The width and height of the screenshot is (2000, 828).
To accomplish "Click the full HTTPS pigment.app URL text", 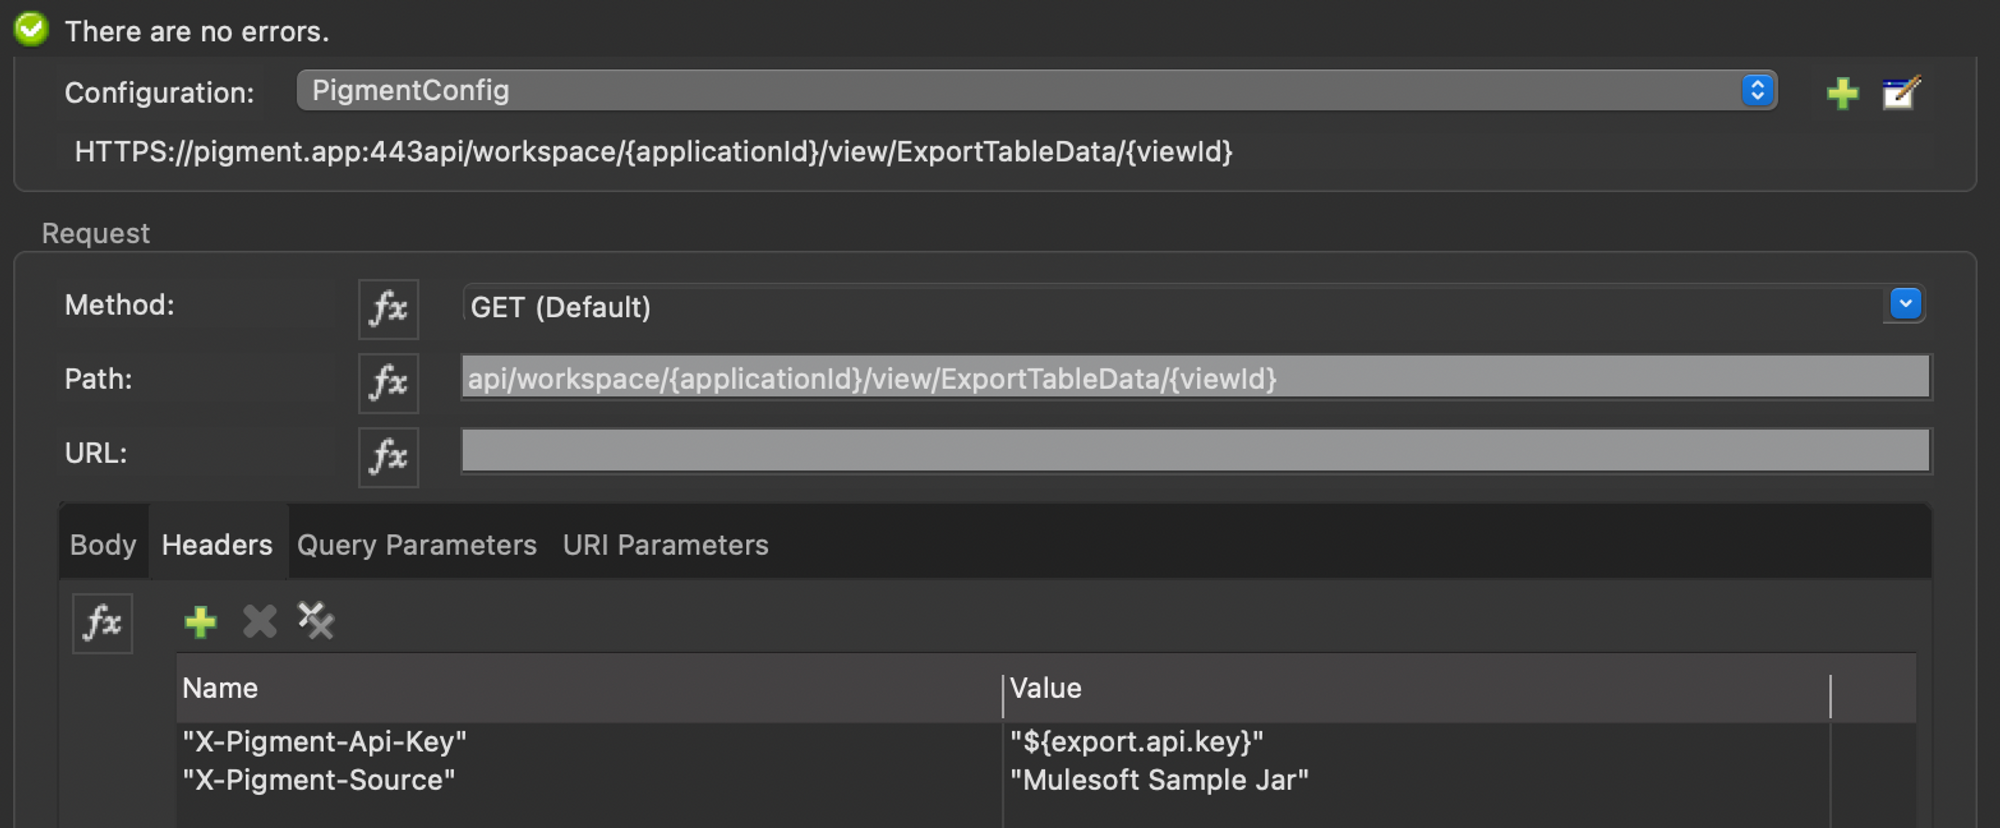I will 654,152.
